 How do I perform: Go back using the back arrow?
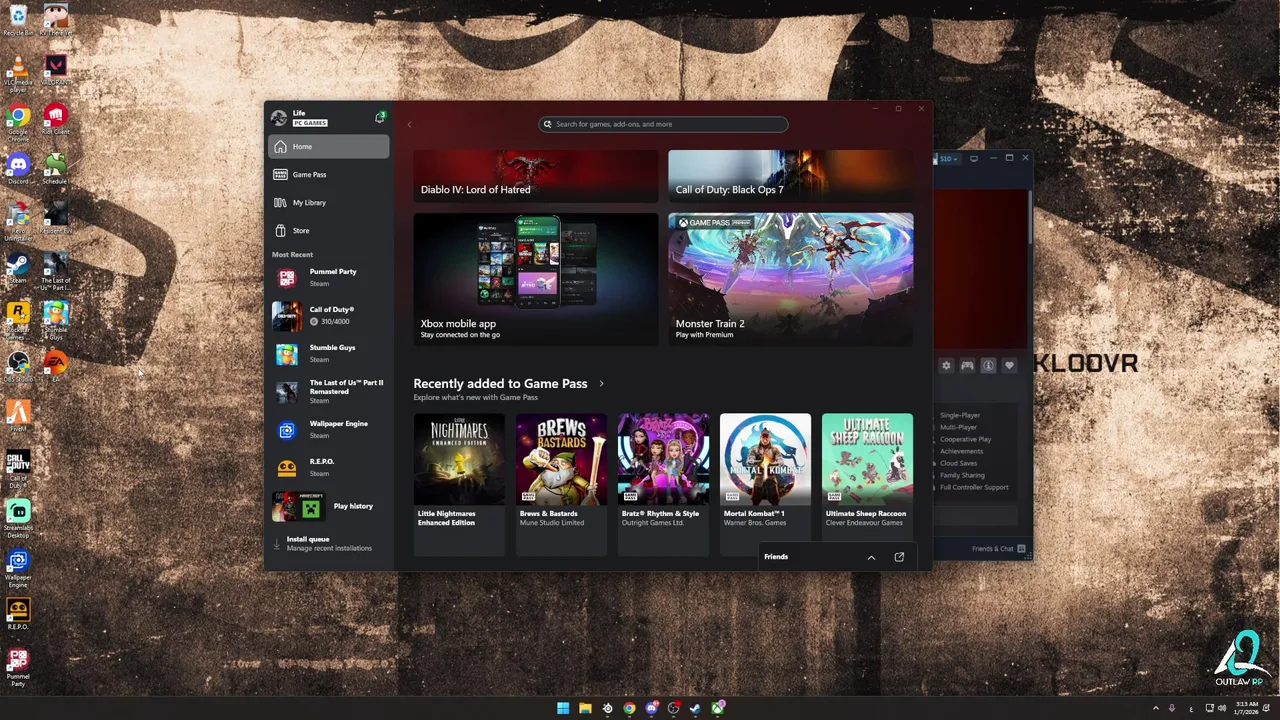pos(409,124)
